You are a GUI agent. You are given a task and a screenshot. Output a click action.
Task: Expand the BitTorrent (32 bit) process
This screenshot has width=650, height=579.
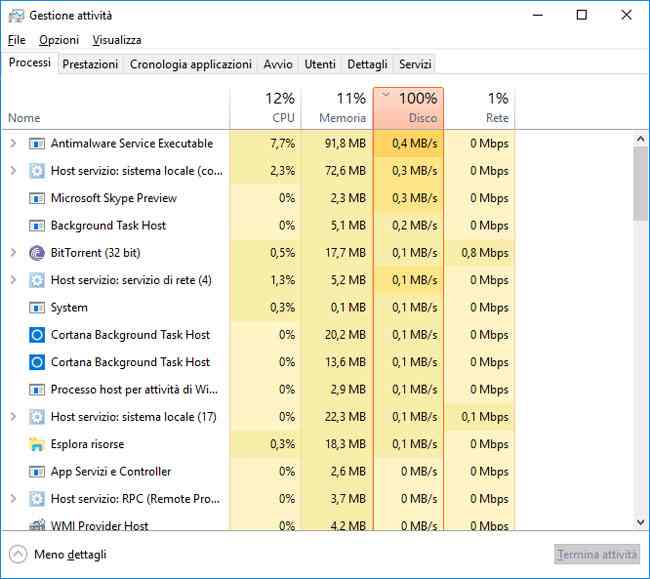pos(13,253)
